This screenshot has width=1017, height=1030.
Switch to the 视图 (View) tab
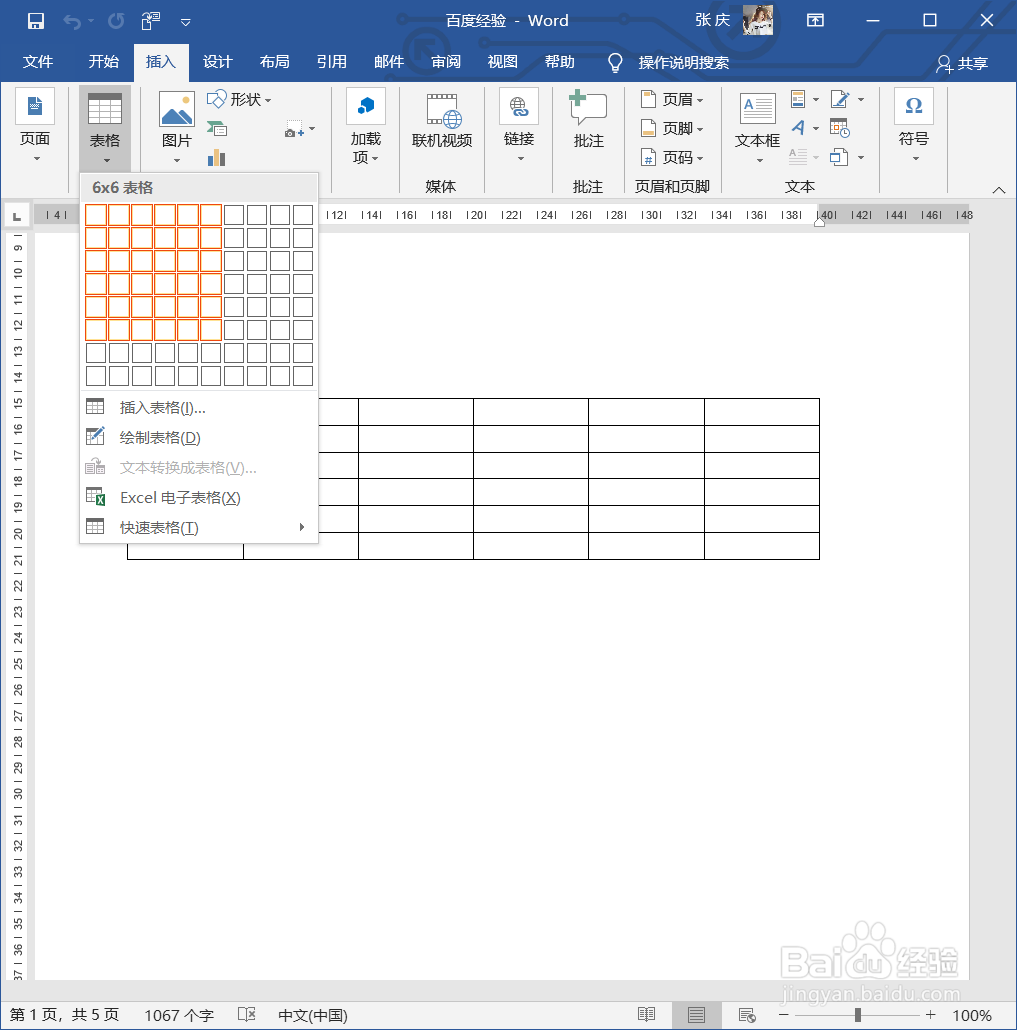(503, 62)
